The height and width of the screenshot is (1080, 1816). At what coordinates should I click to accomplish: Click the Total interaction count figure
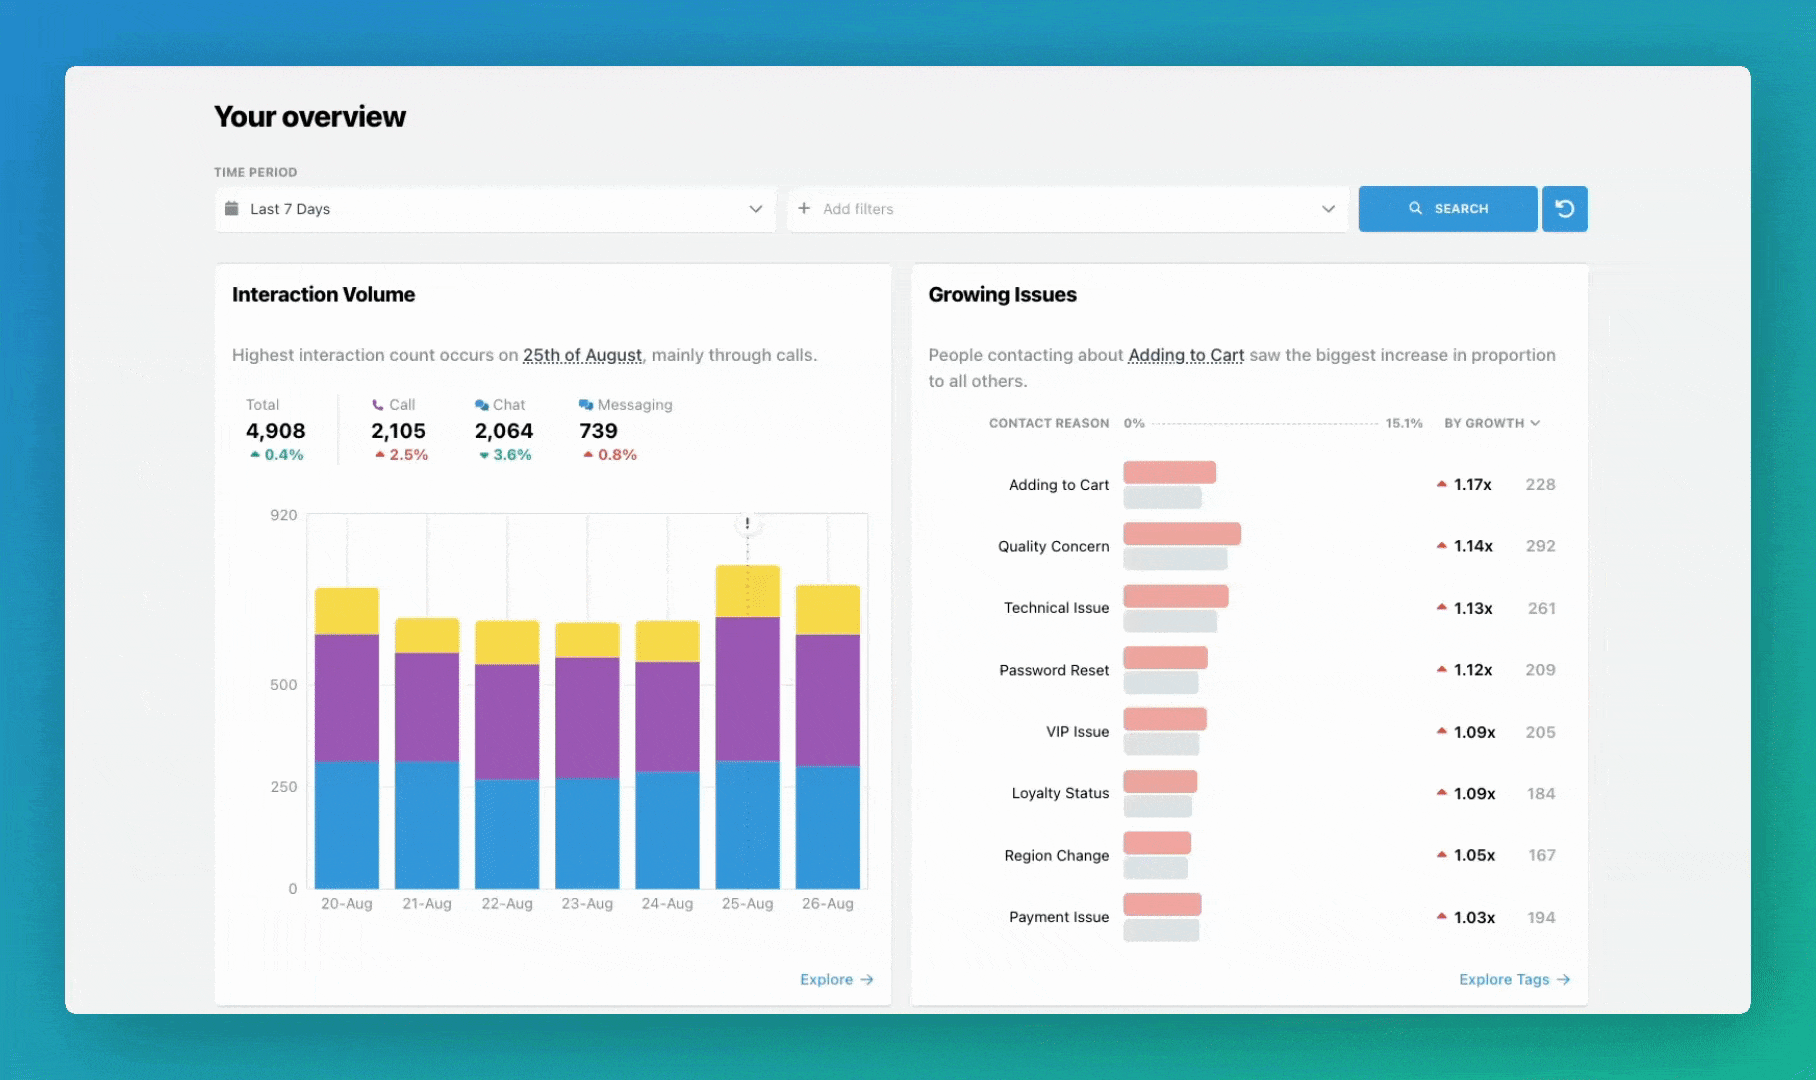click(x=275, y=430)
